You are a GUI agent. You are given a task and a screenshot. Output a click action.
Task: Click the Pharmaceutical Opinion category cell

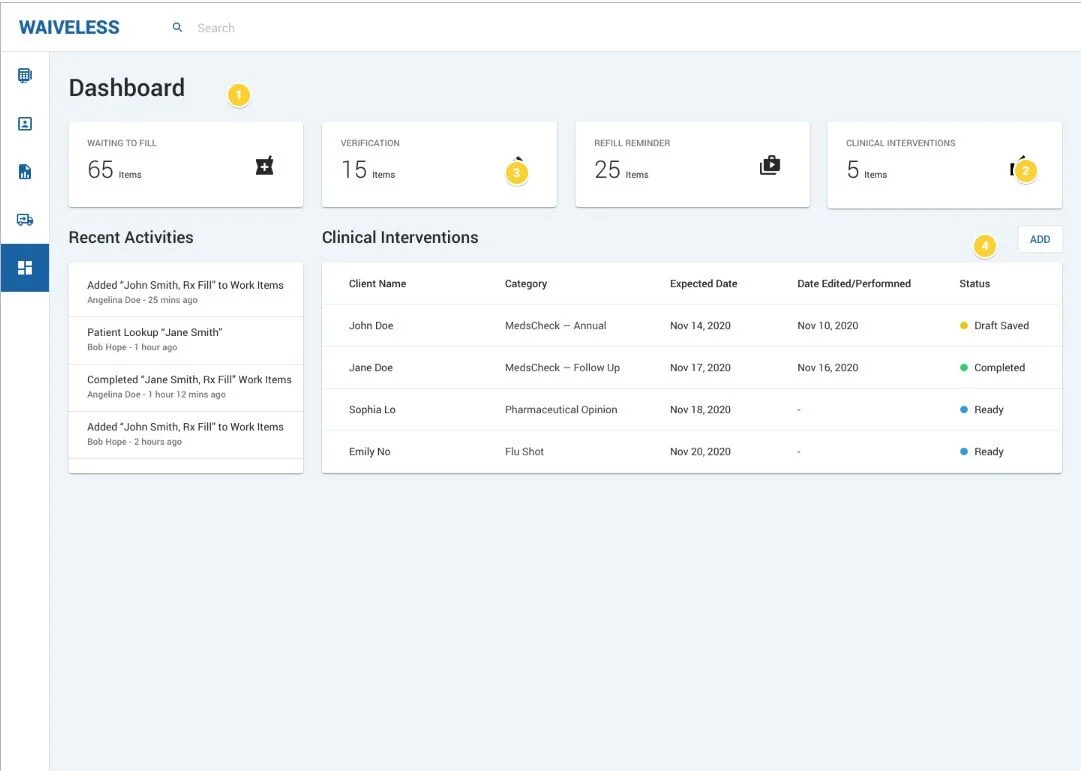pos(560,410)
